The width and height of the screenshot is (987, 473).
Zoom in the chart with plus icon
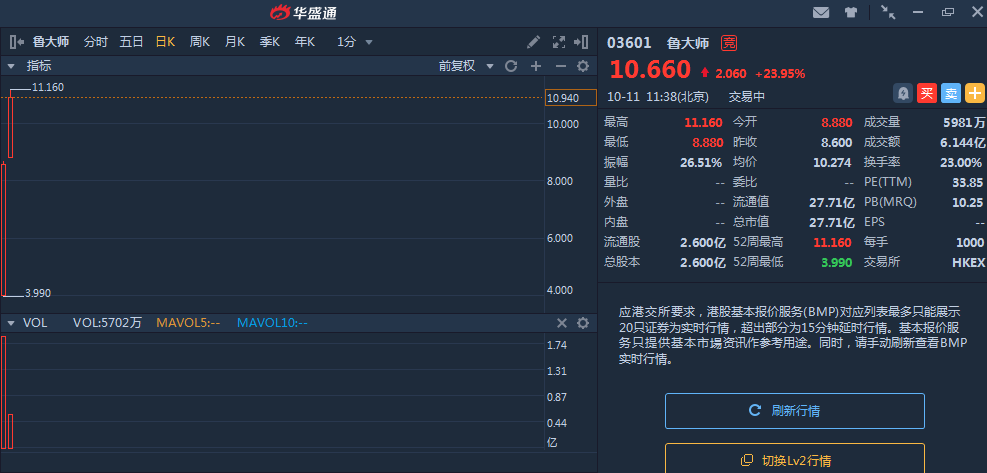(x=536, y=66)
